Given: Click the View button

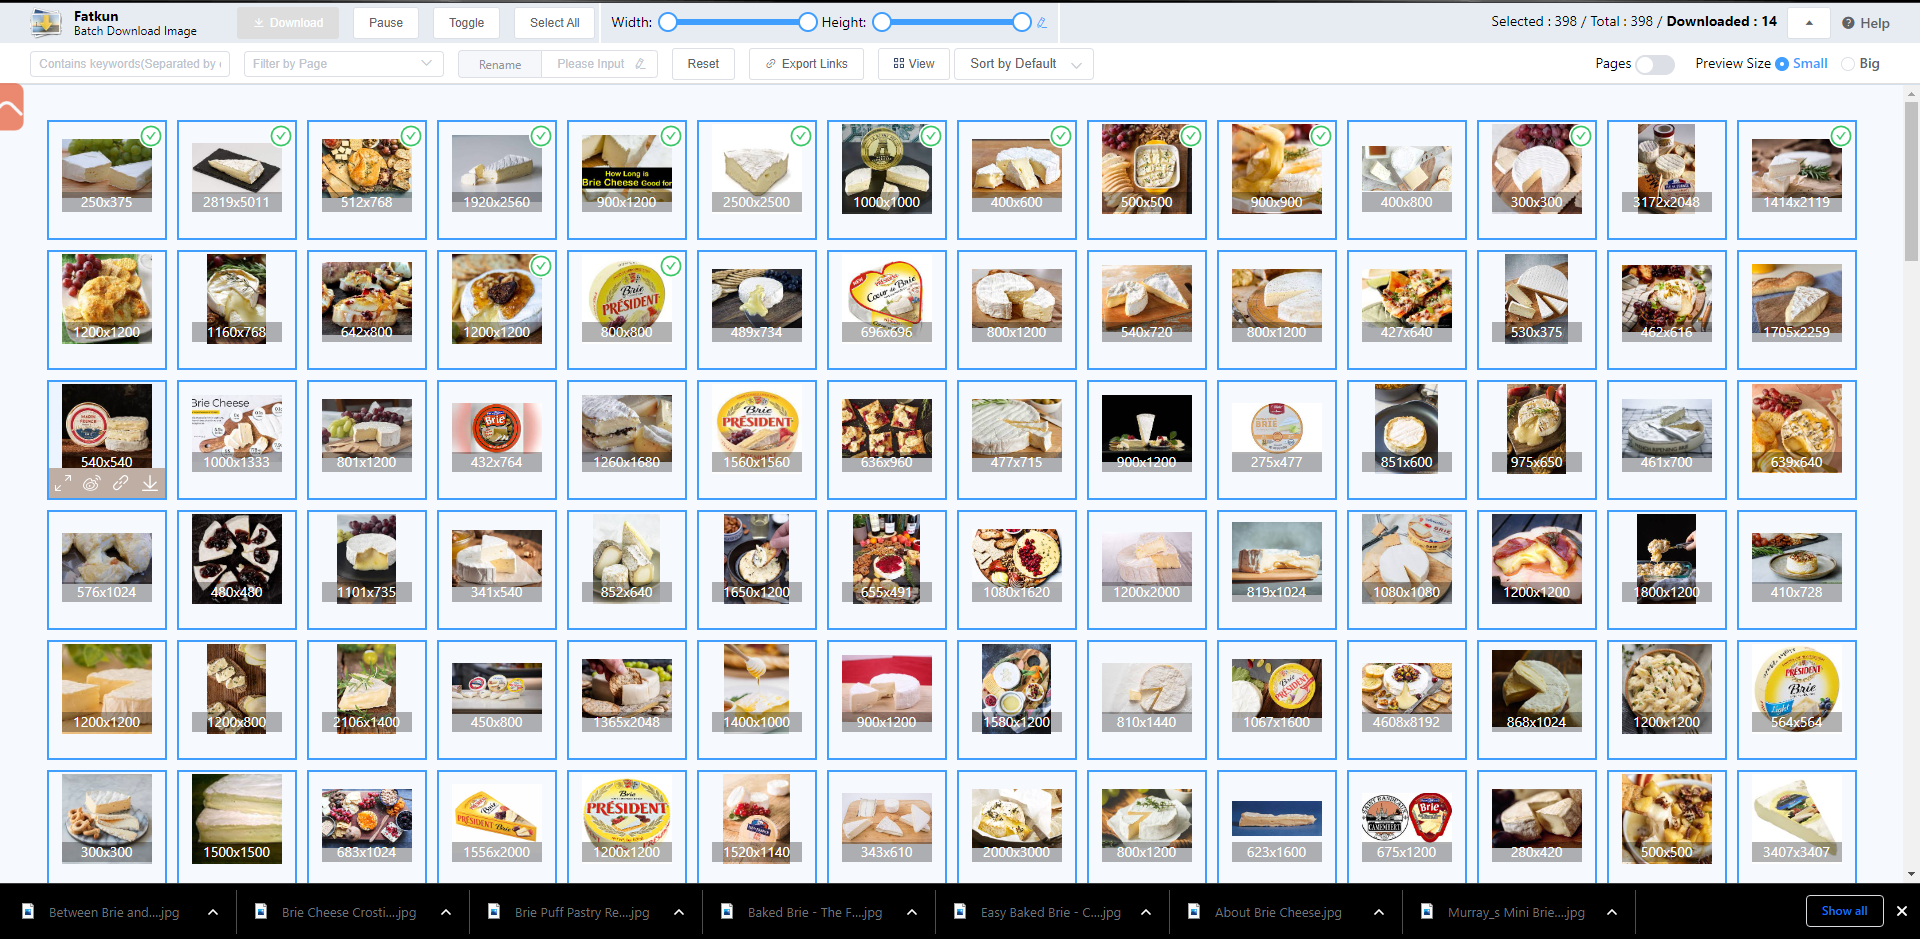Looking at the screenshot, I should click(x=914, y=64).
